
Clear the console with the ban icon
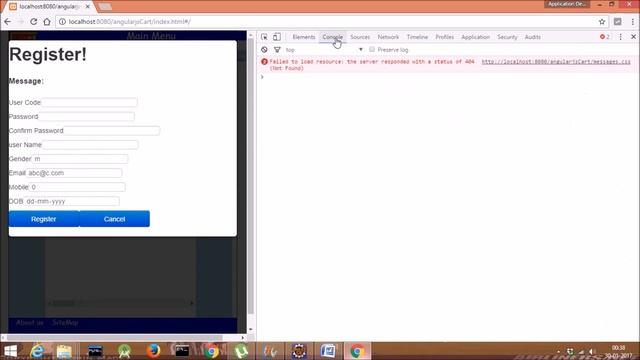tap(264, 49)
